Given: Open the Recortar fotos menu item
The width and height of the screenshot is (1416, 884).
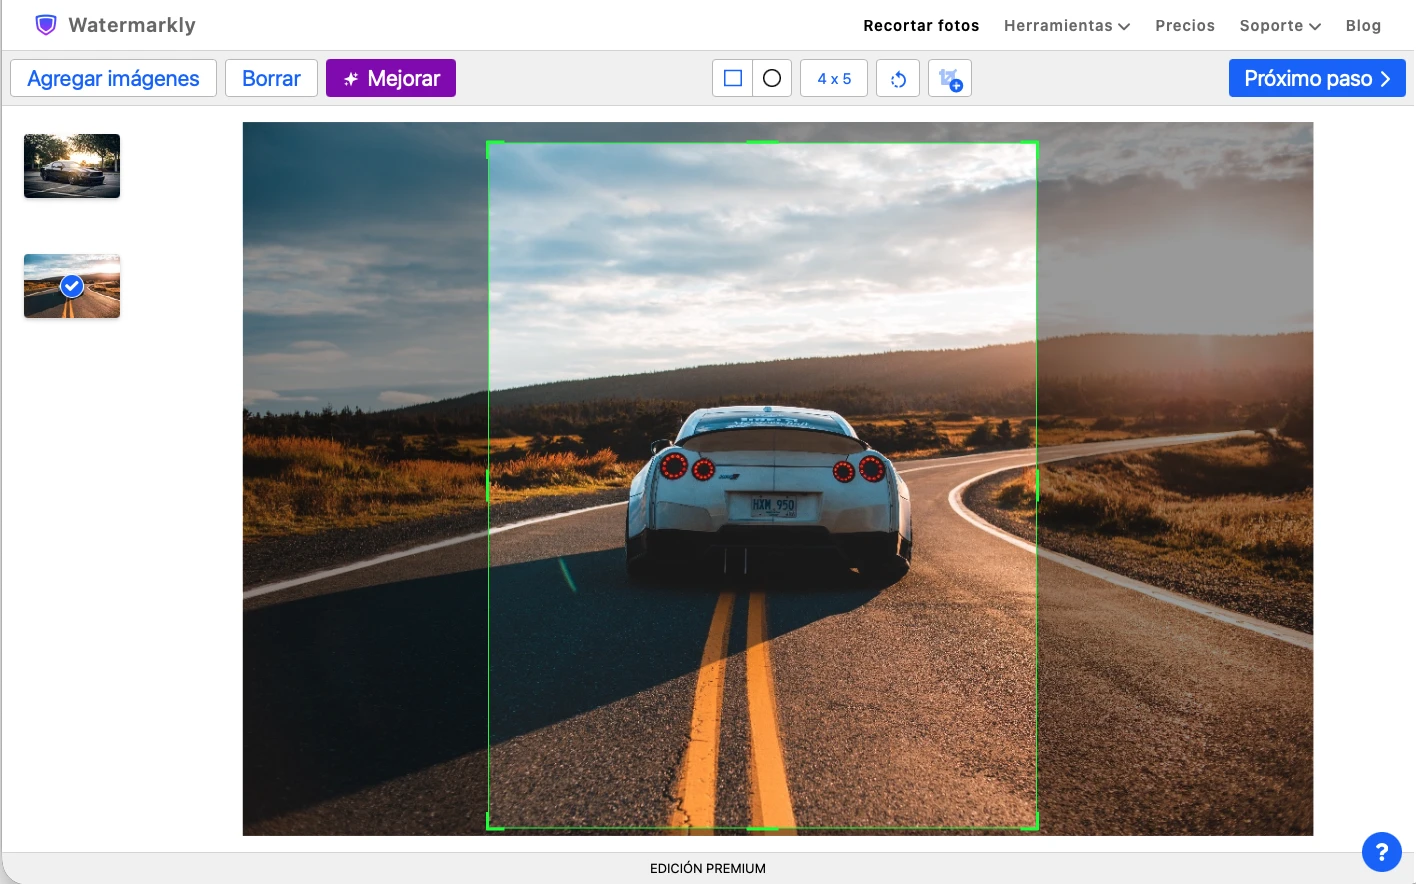Looking at the screenshot, I should 921,25.
